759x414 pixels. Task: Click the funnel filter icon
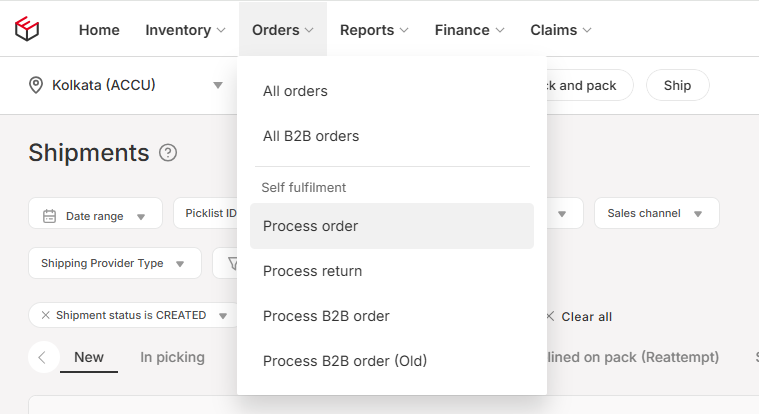tap(233, 263)
